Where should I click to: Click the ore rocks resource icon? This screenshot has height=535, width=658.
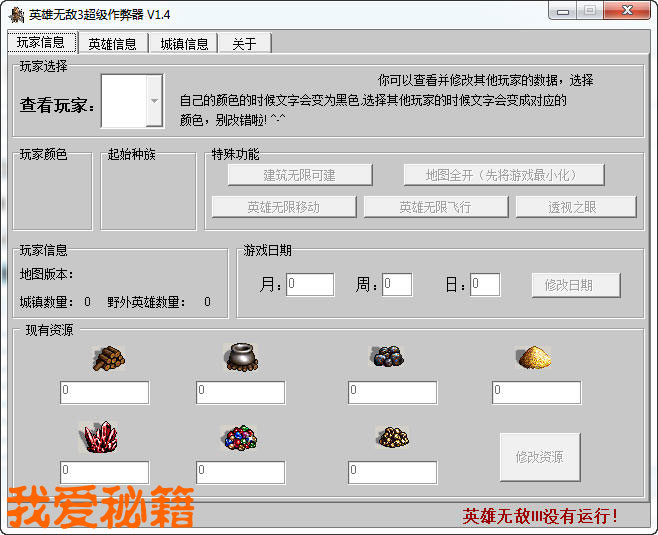[x=388, y=356]
